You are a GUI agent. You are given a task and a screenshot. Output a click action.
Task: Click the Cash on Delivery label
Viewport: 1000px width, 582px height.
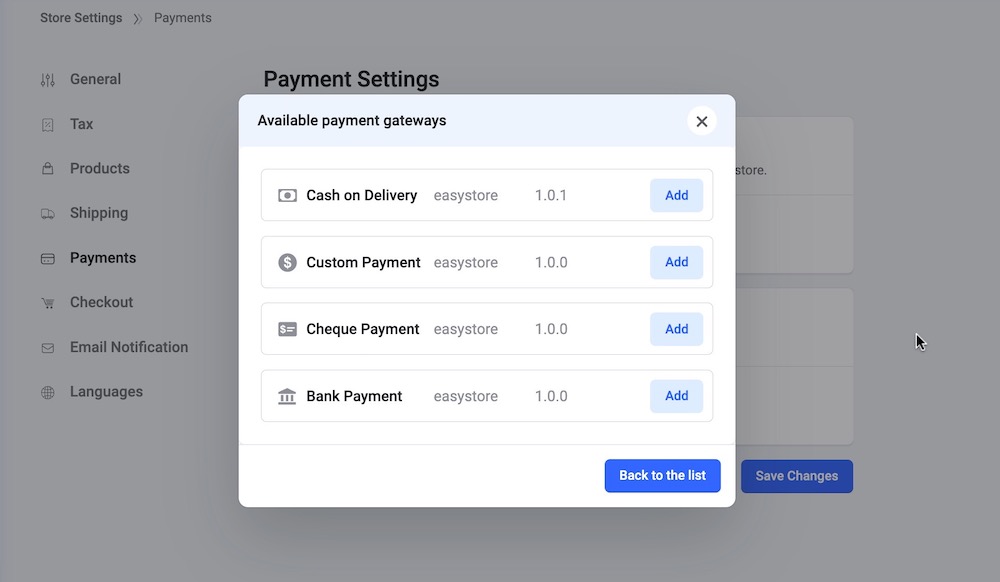coord(362,195)
